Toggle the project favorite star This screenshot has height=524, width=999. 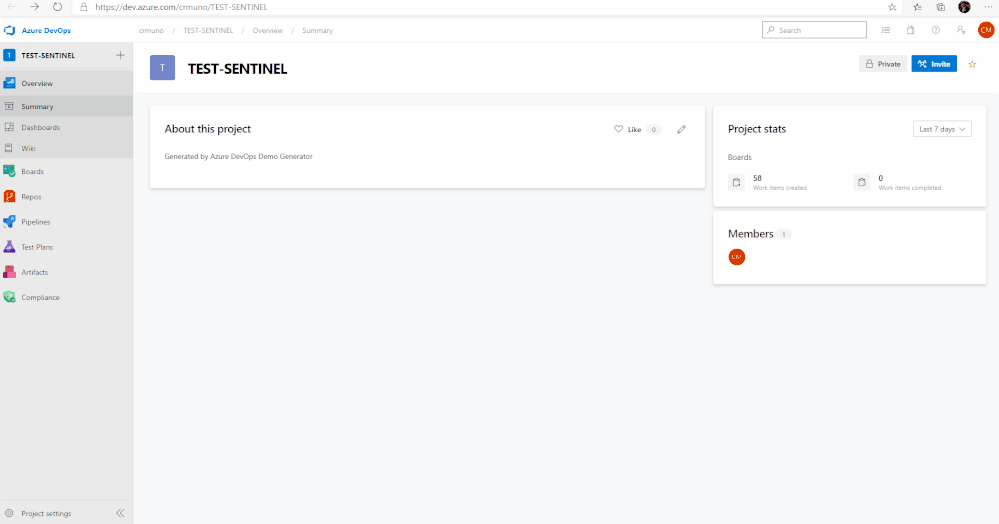(972, 64)
